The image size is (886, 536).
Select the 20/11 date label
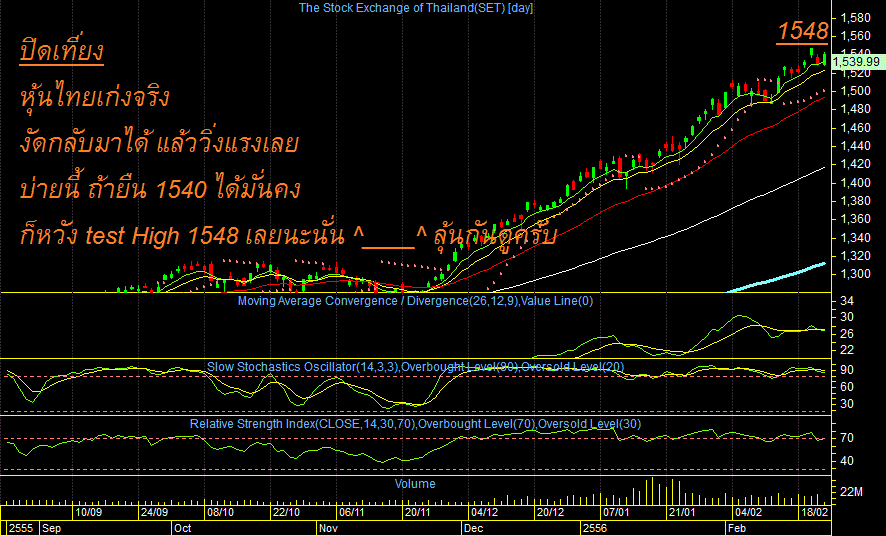point(418,512)
